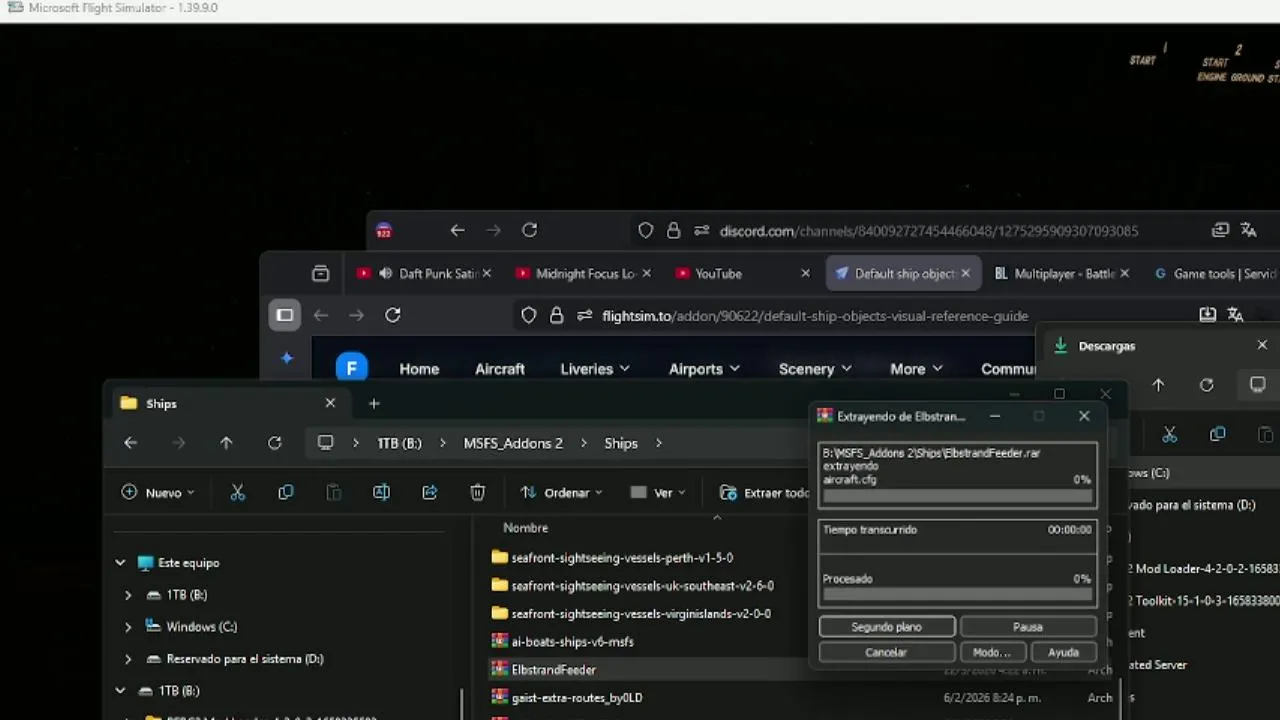
Task: Toggle sidebar button in flightsim.to browser window
Action: coord(285,315)
